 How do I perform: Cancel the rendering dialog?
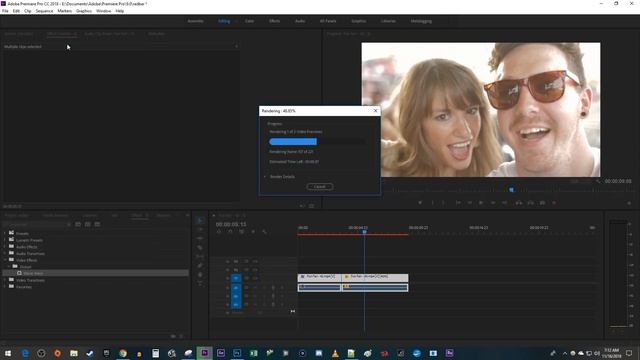click(x=320, y=187)
